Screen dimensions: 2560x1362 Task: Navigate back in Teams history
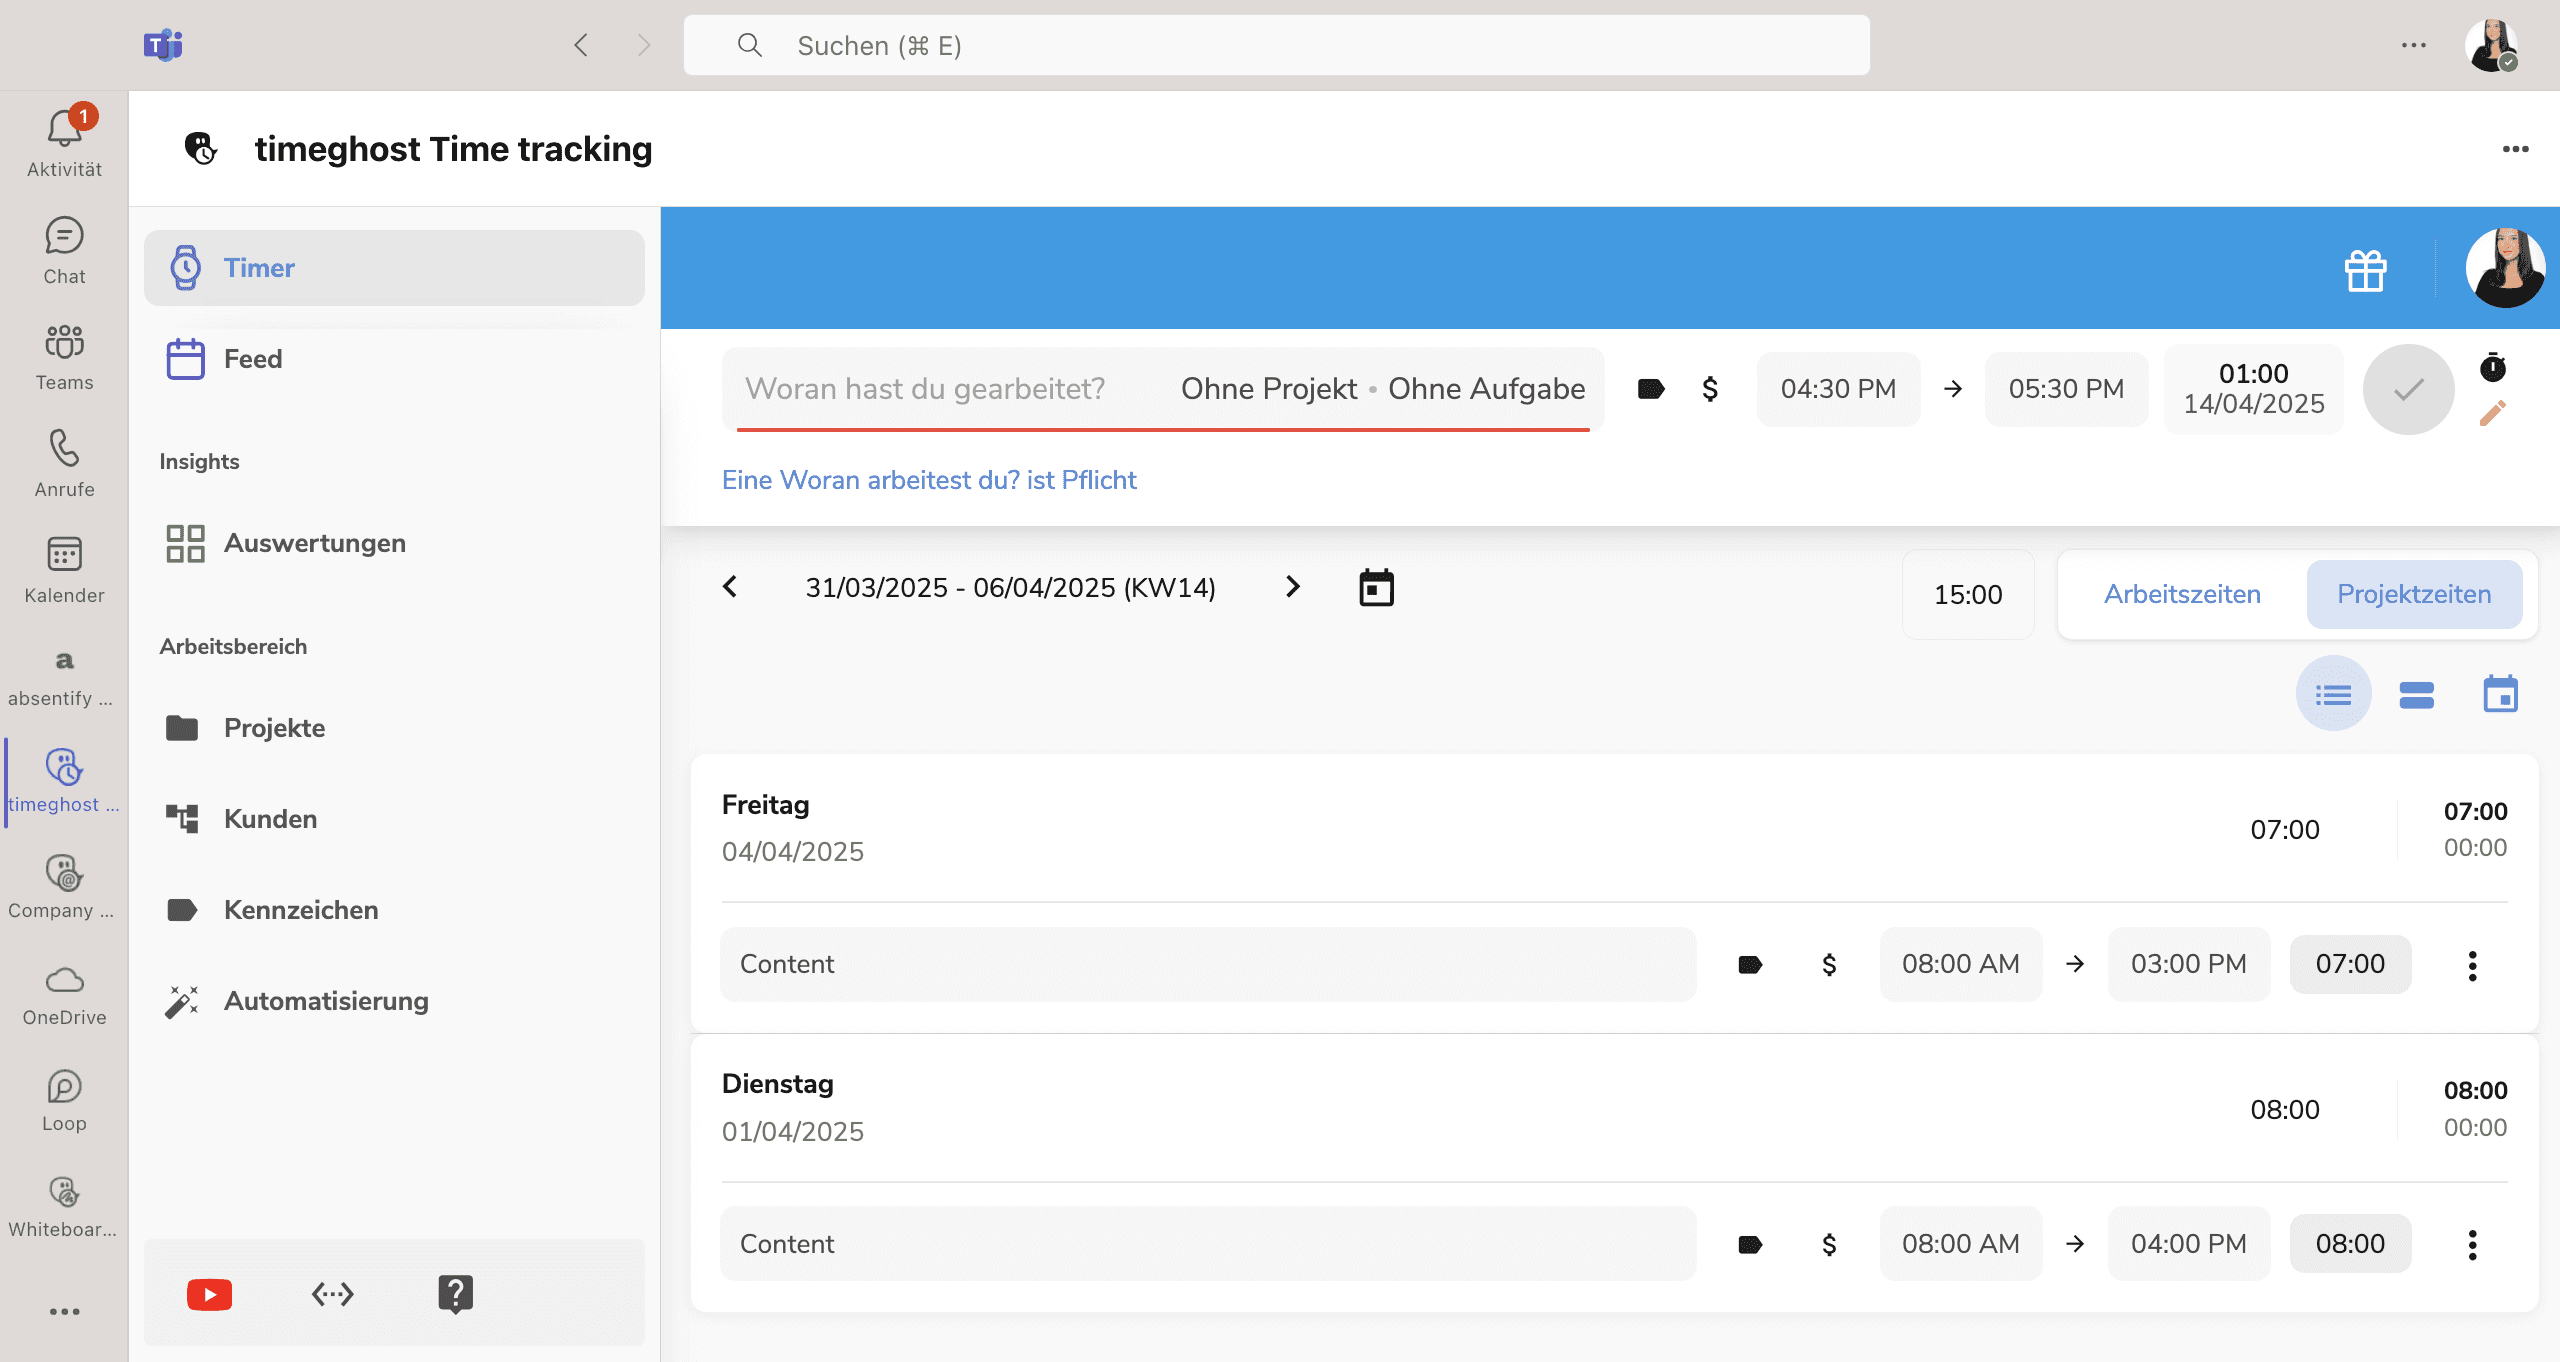[581, 45]
